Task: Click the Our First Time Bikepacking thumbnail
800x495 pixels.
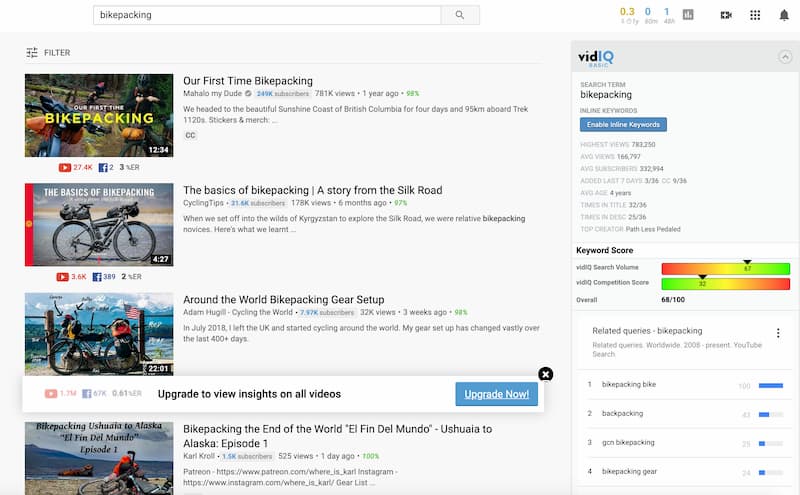Action: [x=99, y=115]
